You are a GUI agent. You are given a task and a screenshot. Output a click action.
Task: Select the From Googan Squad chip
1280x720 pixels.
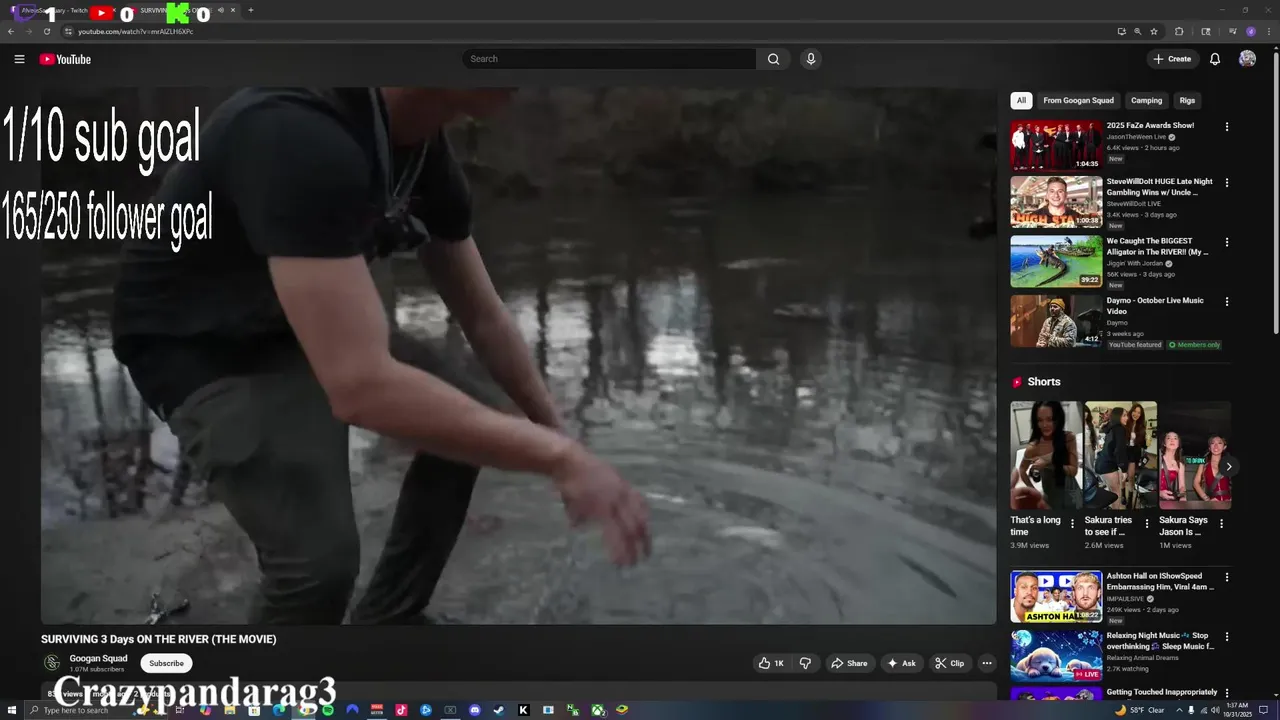click(1078, 100)
